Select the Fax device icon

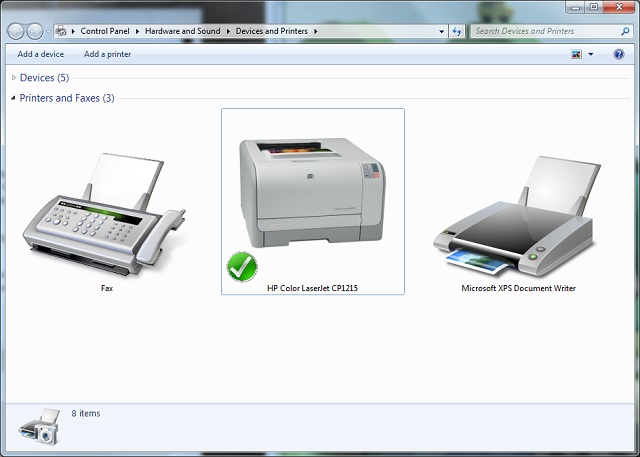(x=104, y=215)
